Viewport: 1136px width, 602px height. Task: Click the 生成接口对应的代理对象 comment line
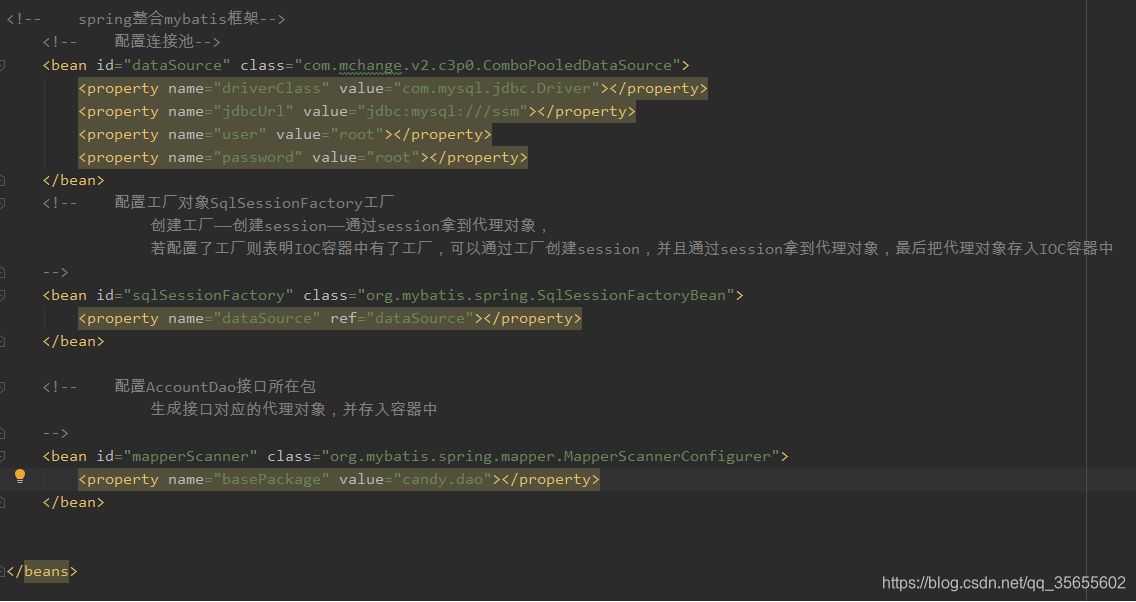click(293, 410)
